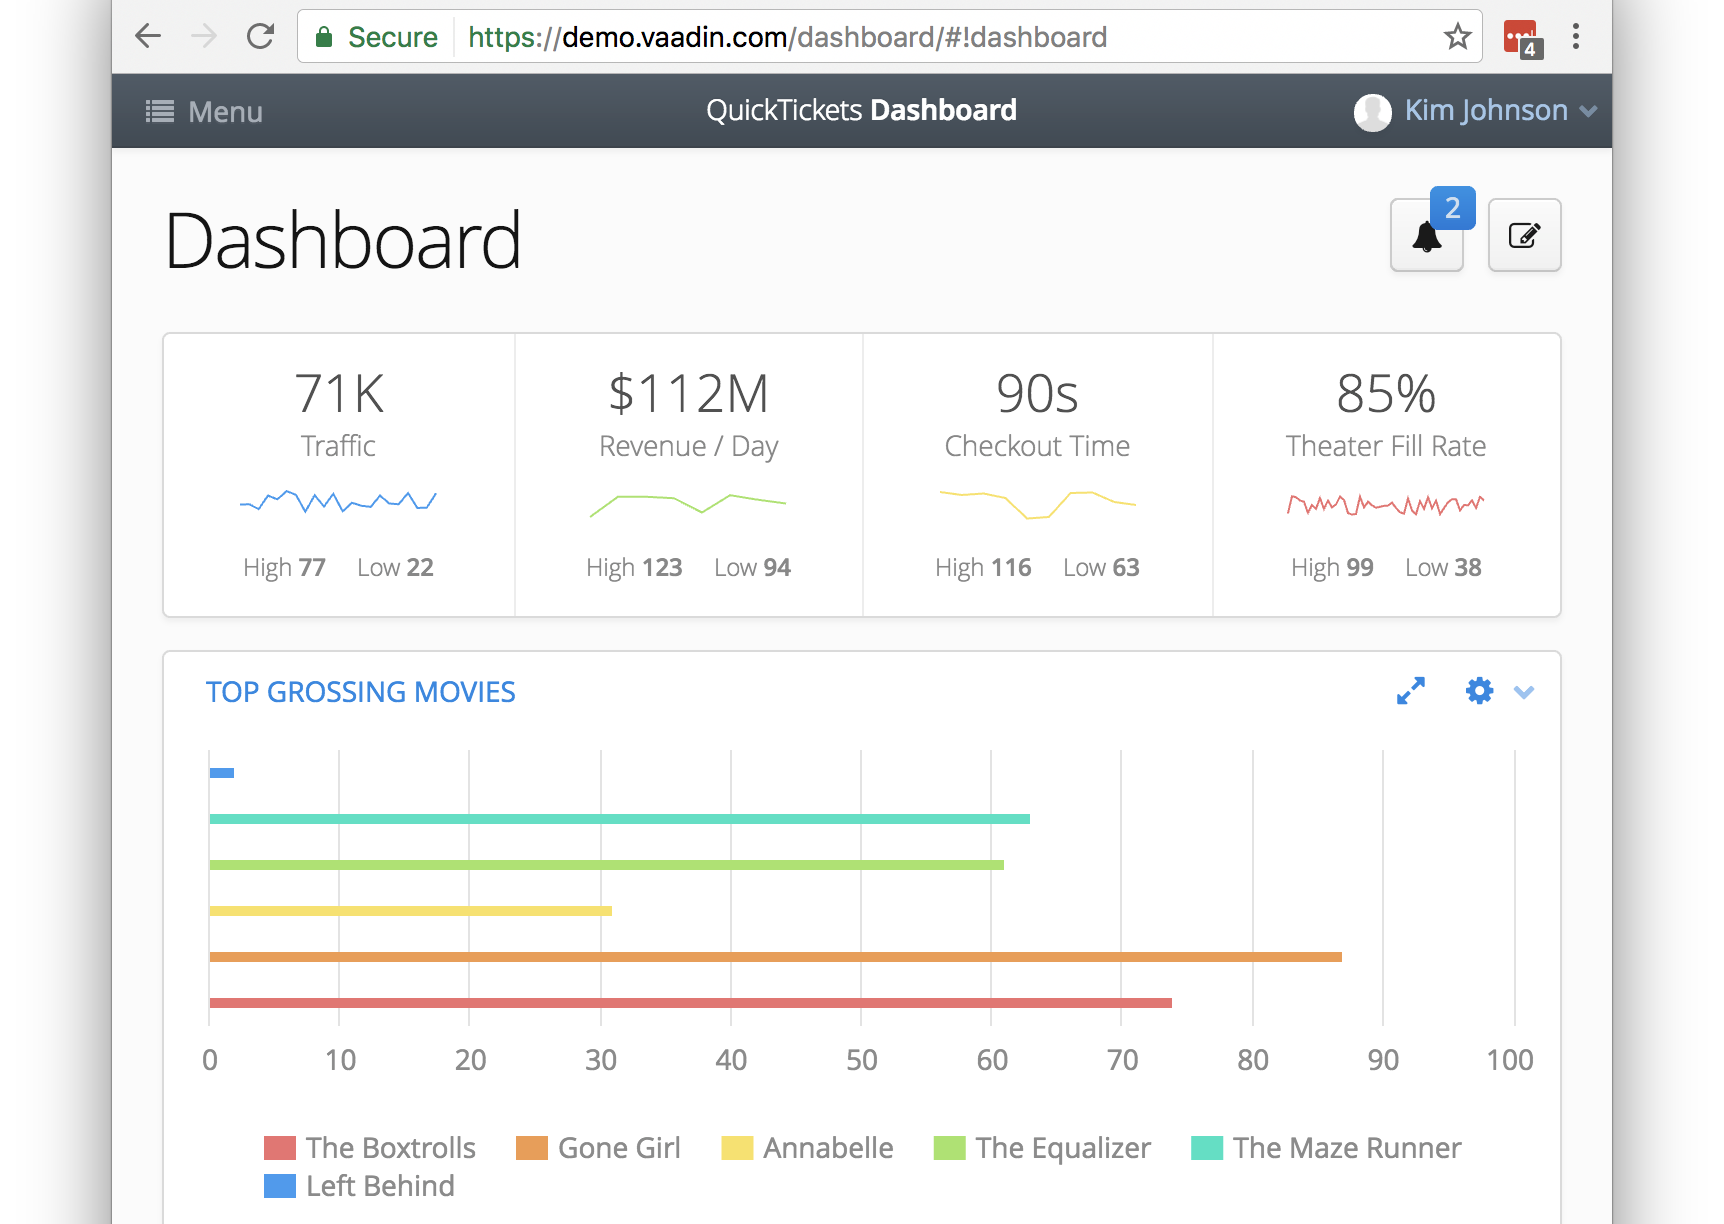The width and height of the screenshot is (1724, 1224).
Task: Click the red browser extension icon
Action: pyautogui.click(x=1521, y=37)
